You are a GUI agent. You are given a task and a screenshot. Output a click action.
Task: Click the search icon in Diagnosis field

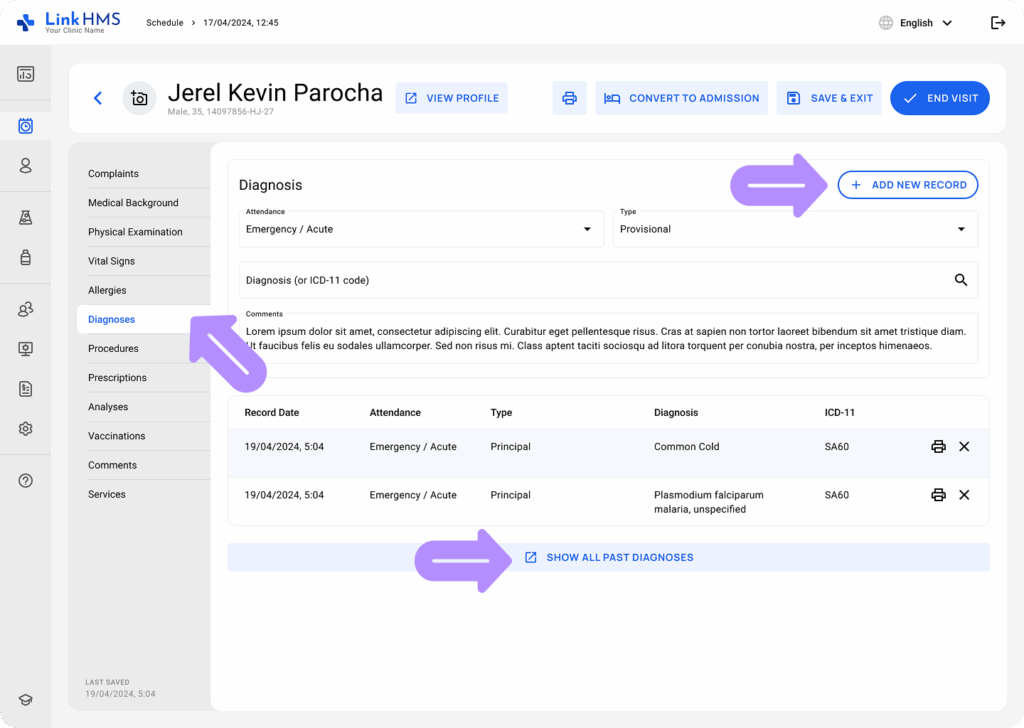(961, 280)
